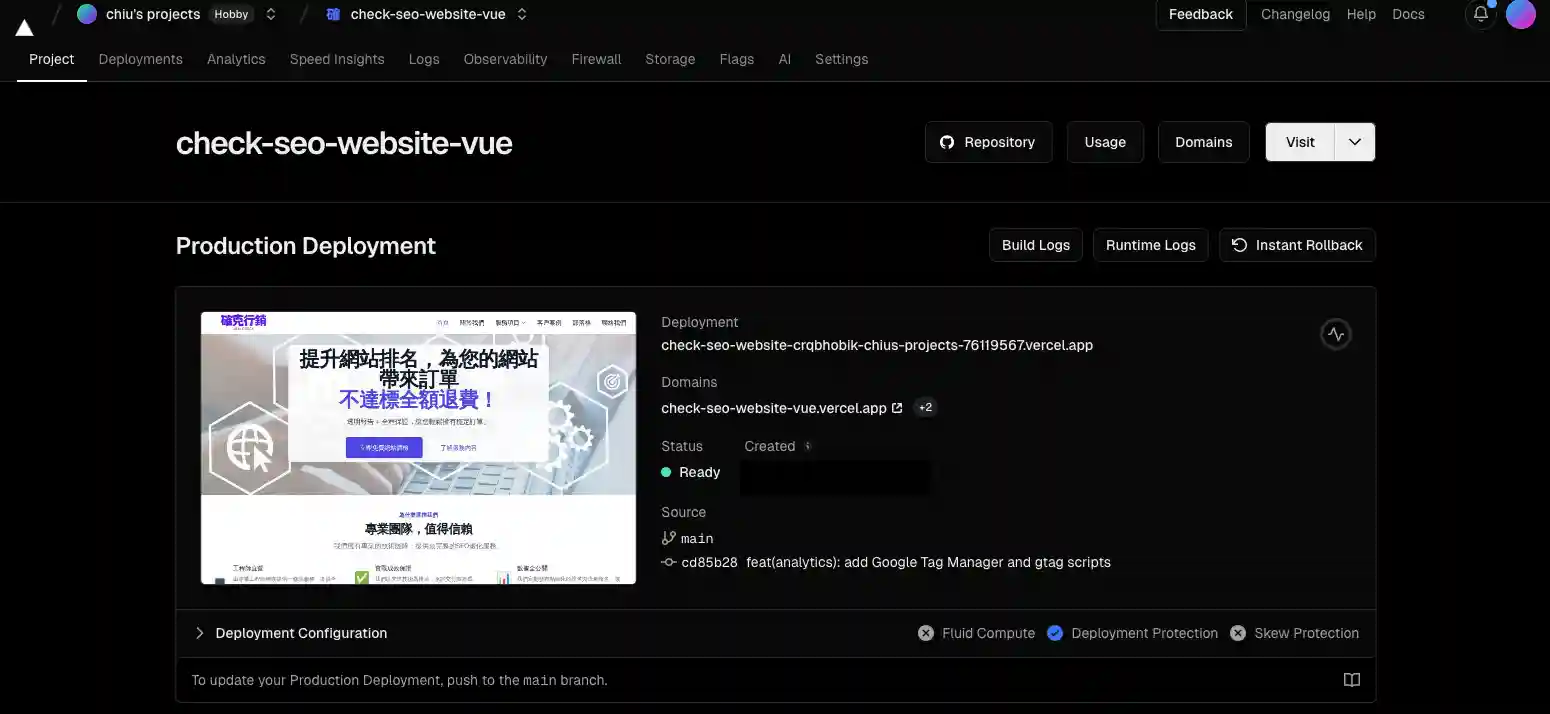Open the user avatar menu
Image resolution: width=1550 pixels, height=714 pixels.
pos(1520,14)
